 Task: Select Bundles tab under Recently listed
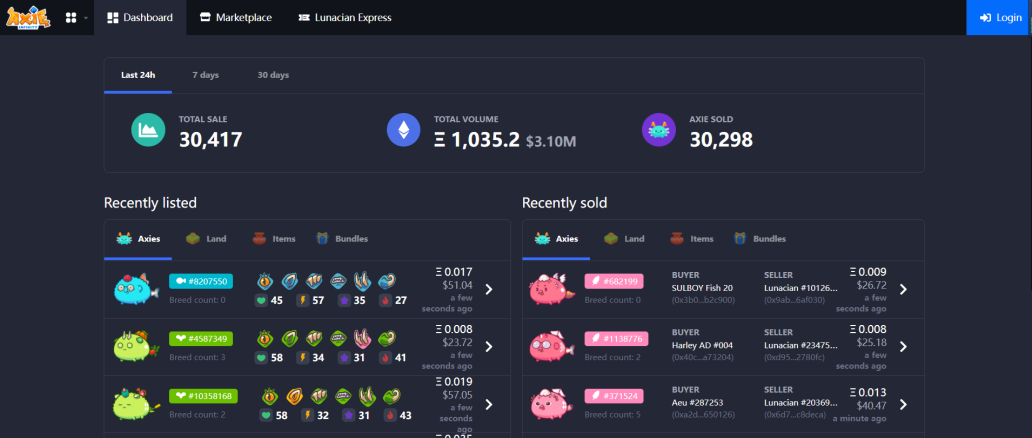(341, 239)
